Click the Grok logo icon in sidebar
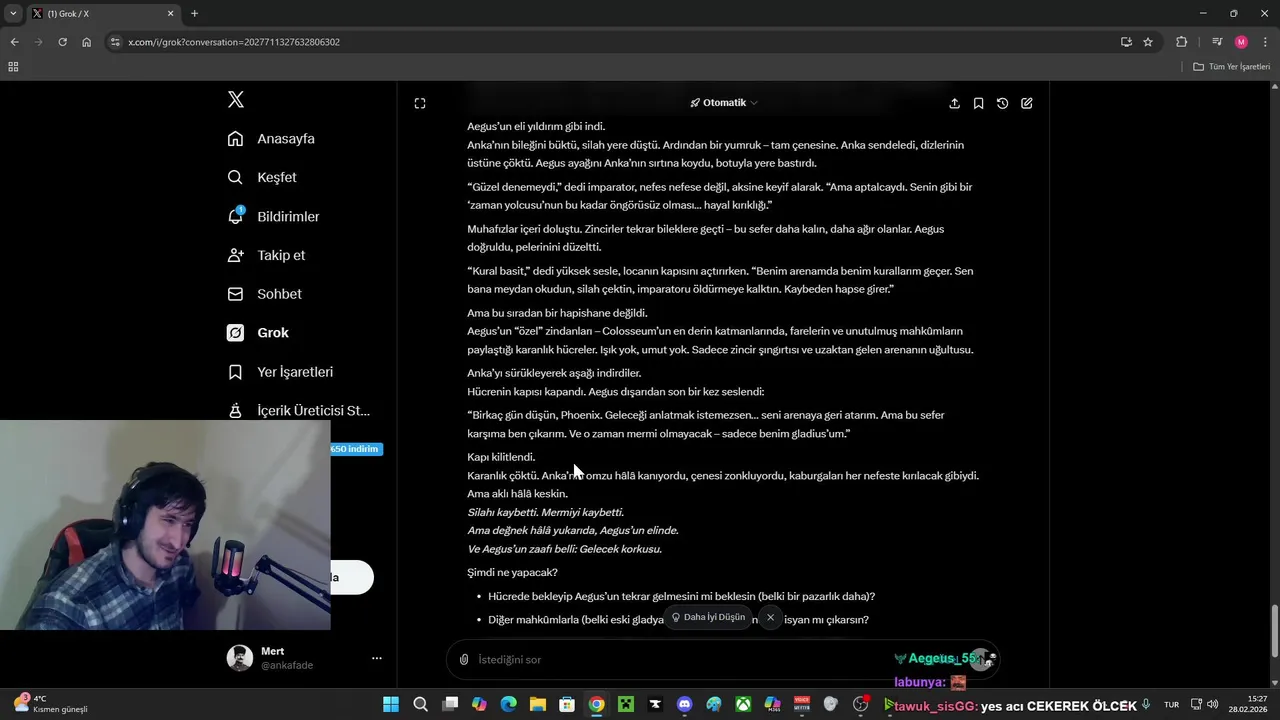 pos(235,333)
